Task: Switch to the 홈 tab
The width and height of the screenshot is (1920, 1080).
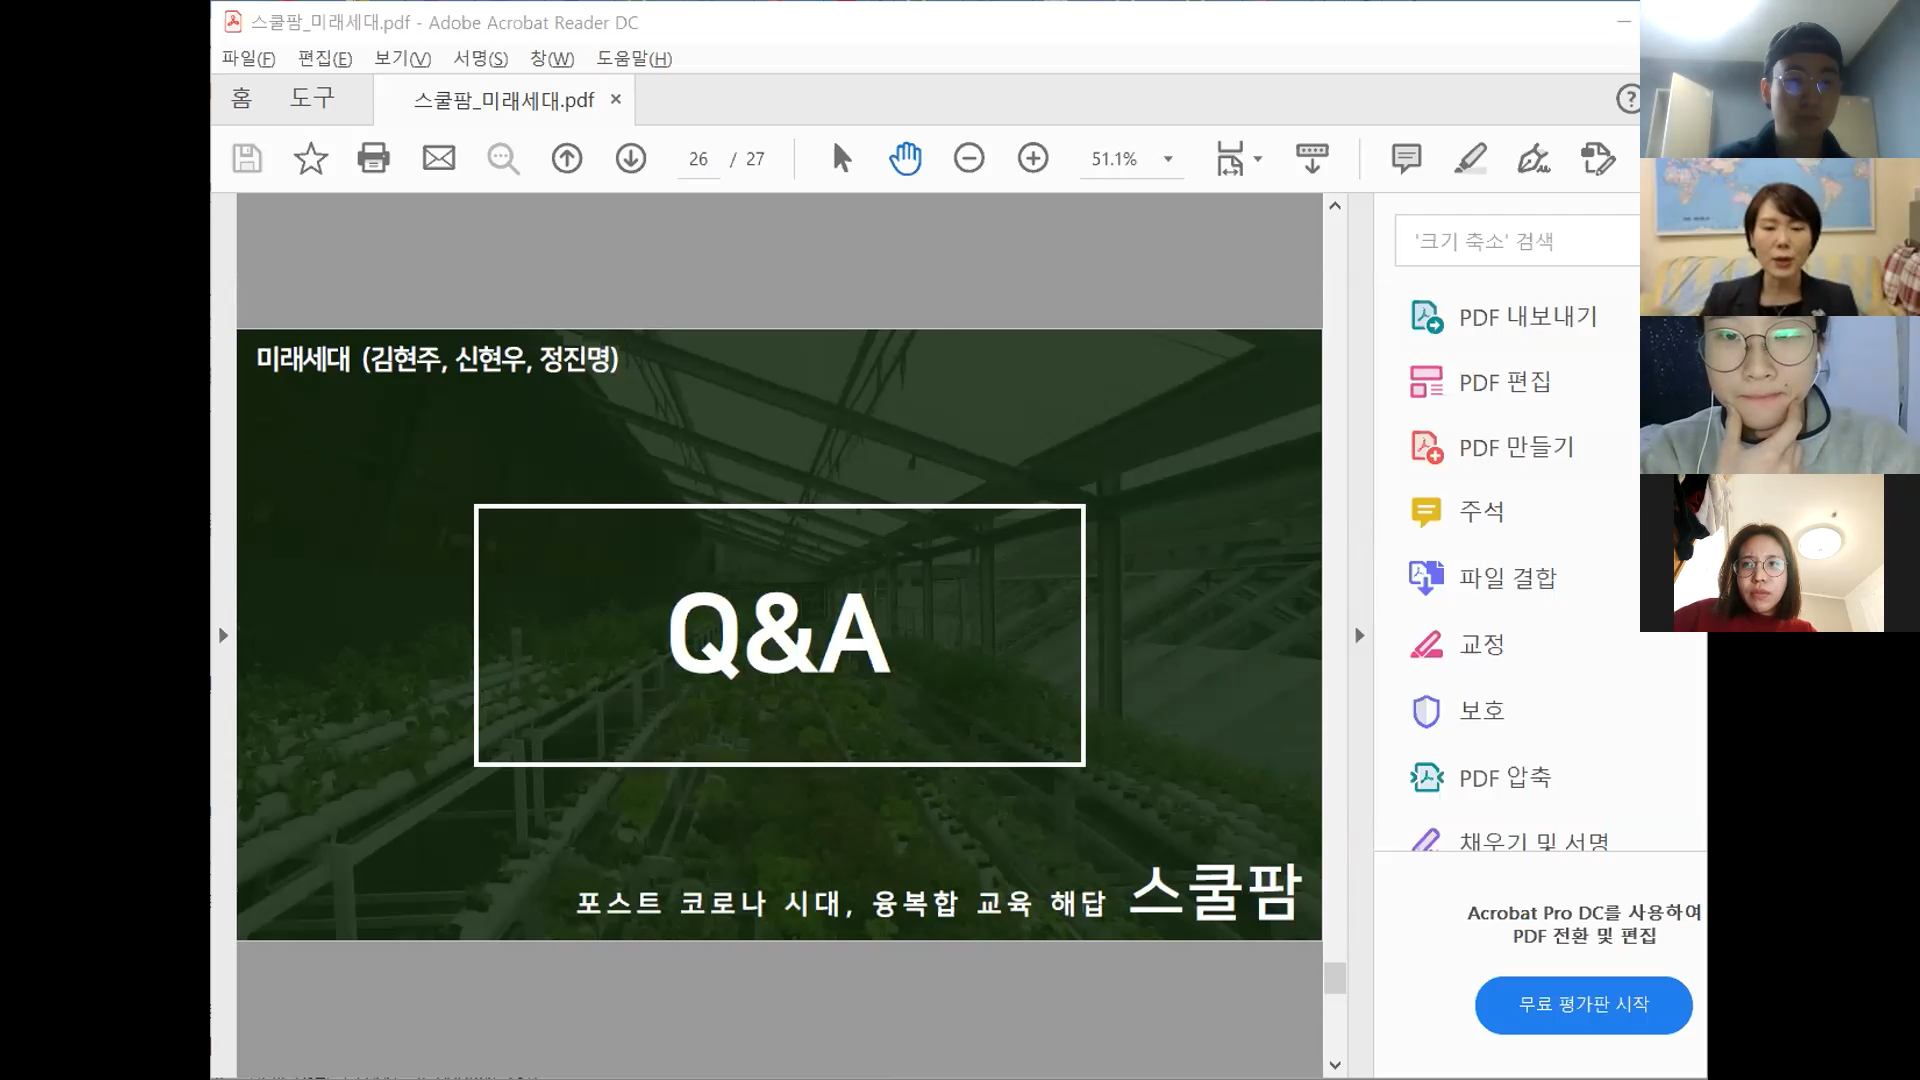Action: (241, 98)
